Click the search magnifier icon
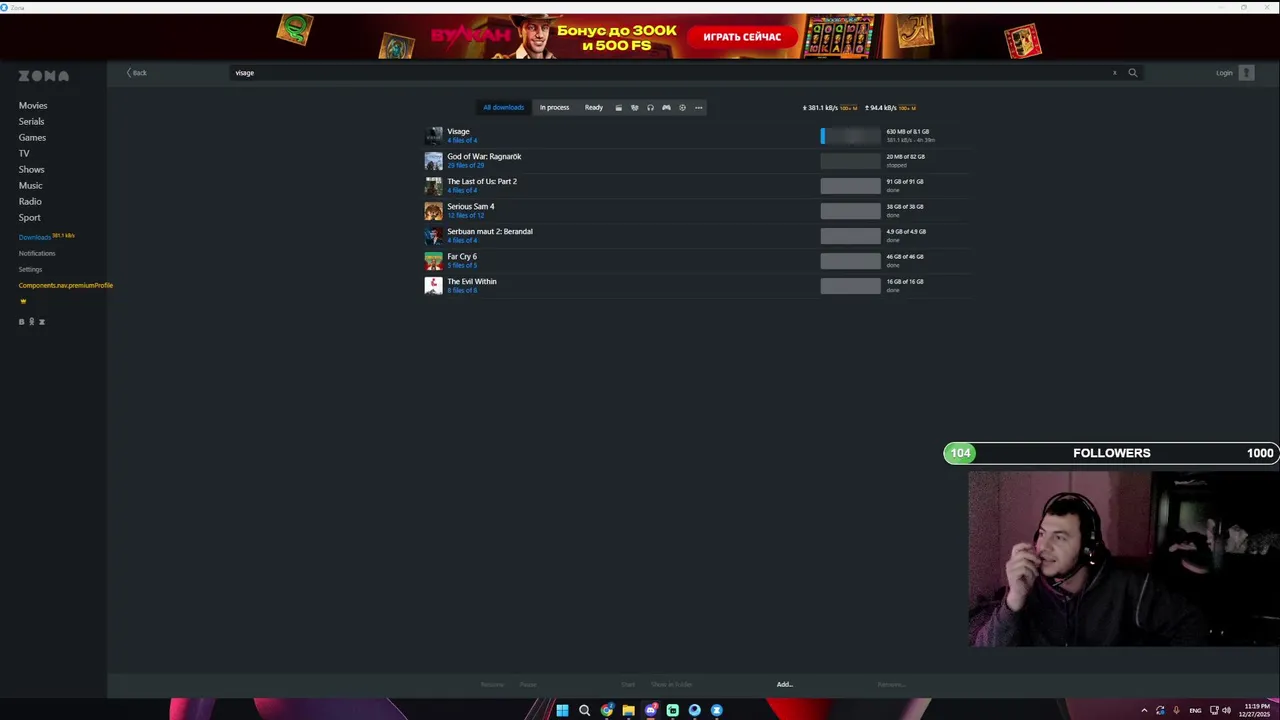This screenshot has height=720, width=1280. pyautogui.click(x=1133, y=72)
